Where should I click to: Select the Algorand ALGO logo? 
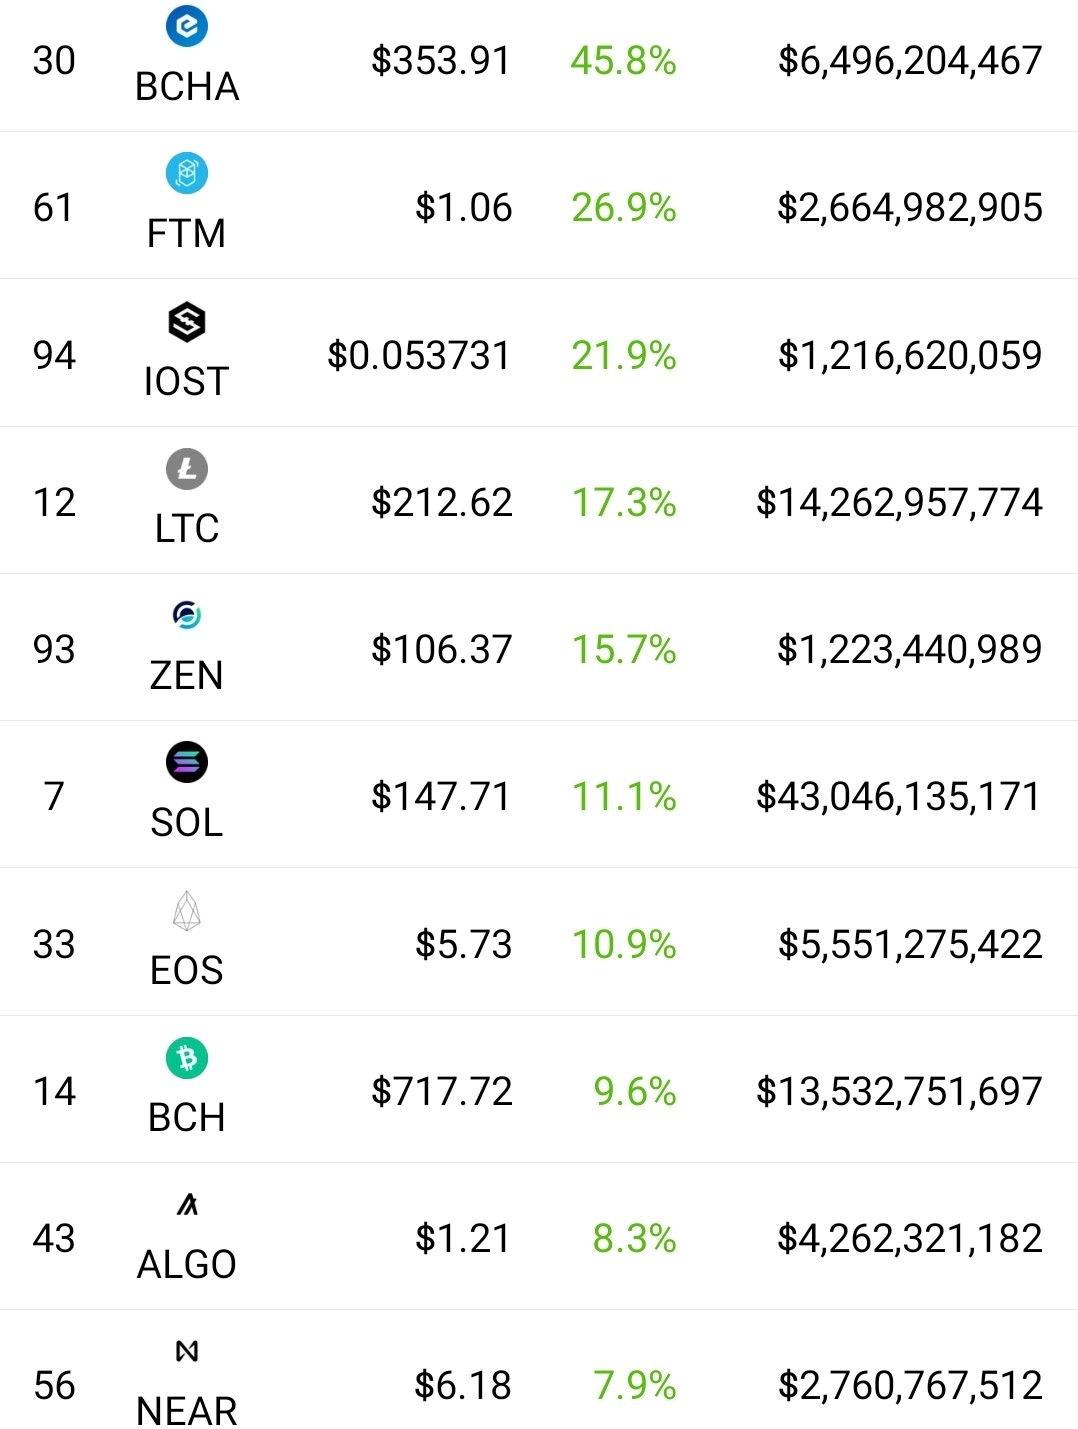click(x=187, y=1205)
